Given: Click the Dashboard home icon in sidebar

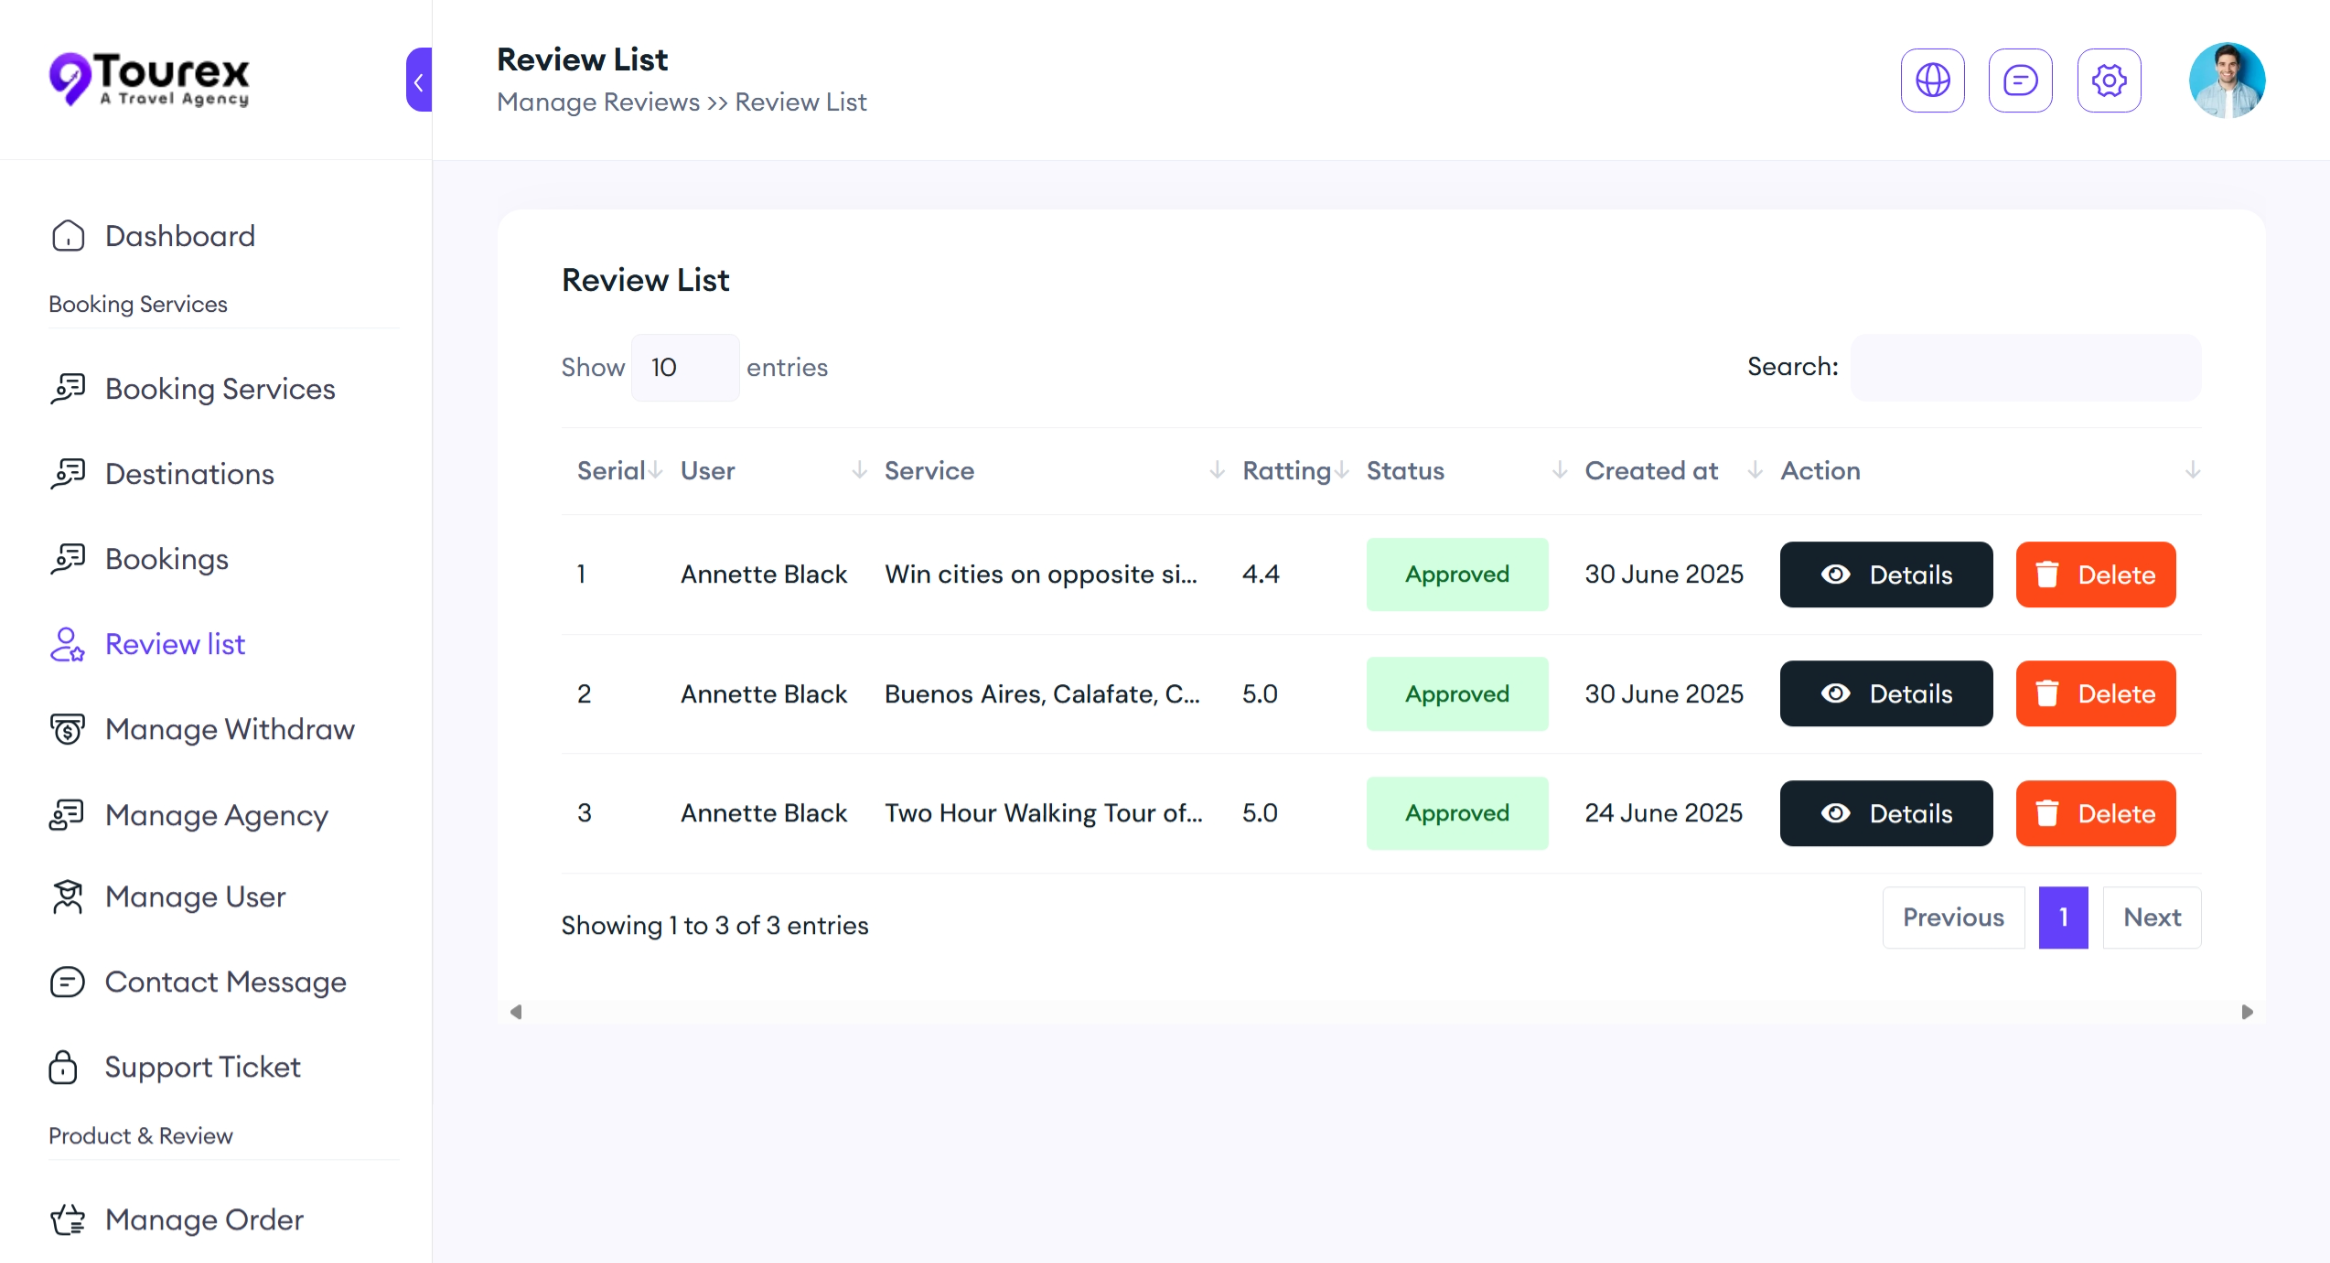Looking at the screenshot, I should (x=68, y=236).
